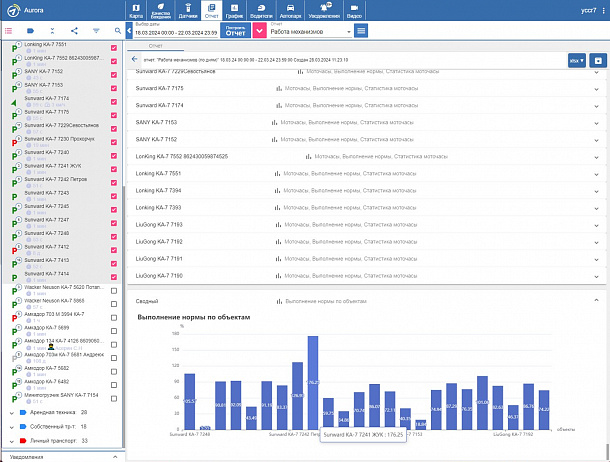Click the share icon in sidebar
This screenshot has height=462, width=610.
point(74,31)
